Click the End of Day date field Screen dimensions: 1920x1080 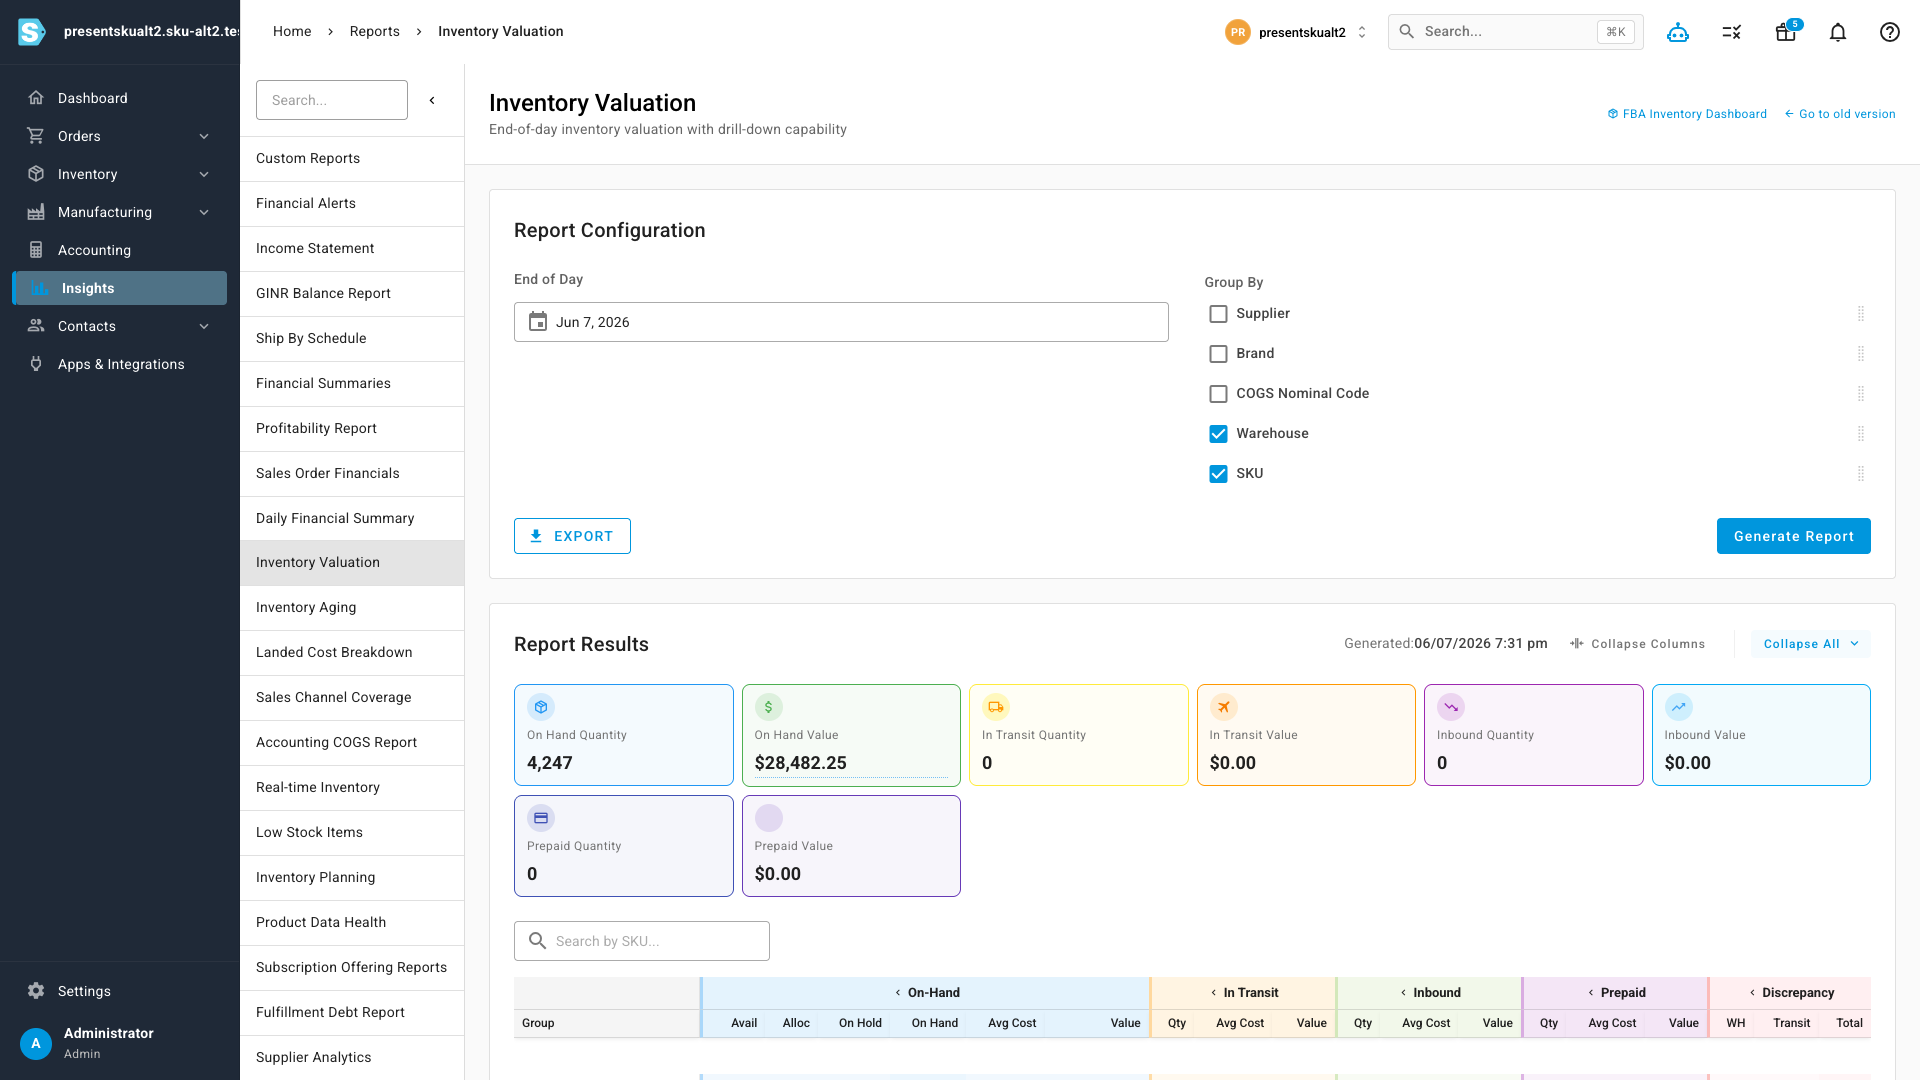click(x=841, y=322)
